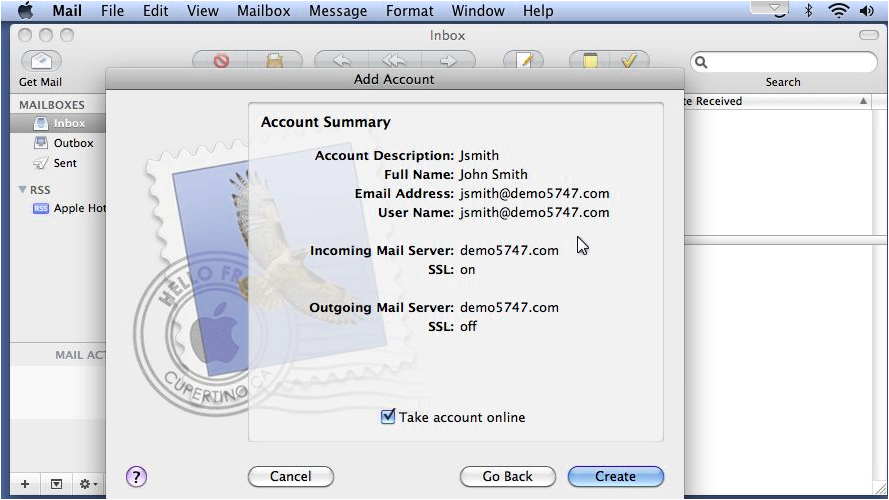Click the volume speaker icon

867,10
